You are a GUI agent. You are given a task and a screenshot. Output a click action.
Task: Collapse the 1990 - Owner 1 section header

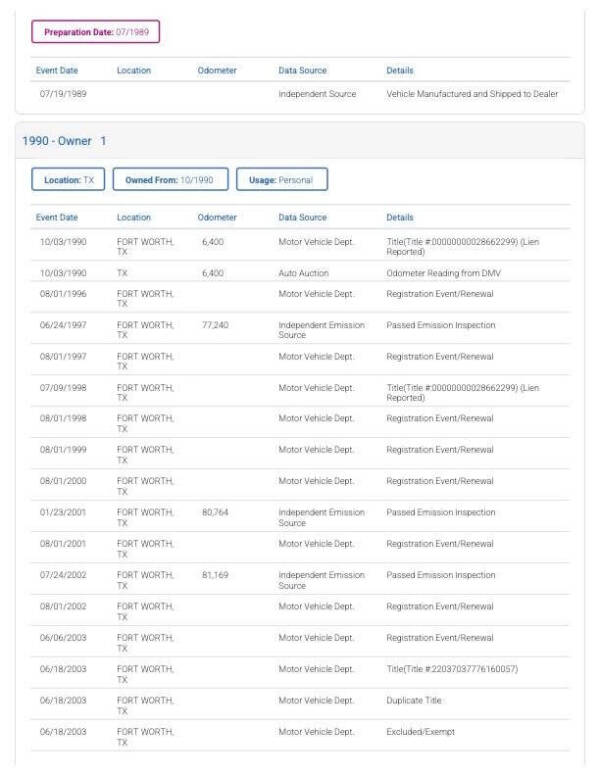64,140
